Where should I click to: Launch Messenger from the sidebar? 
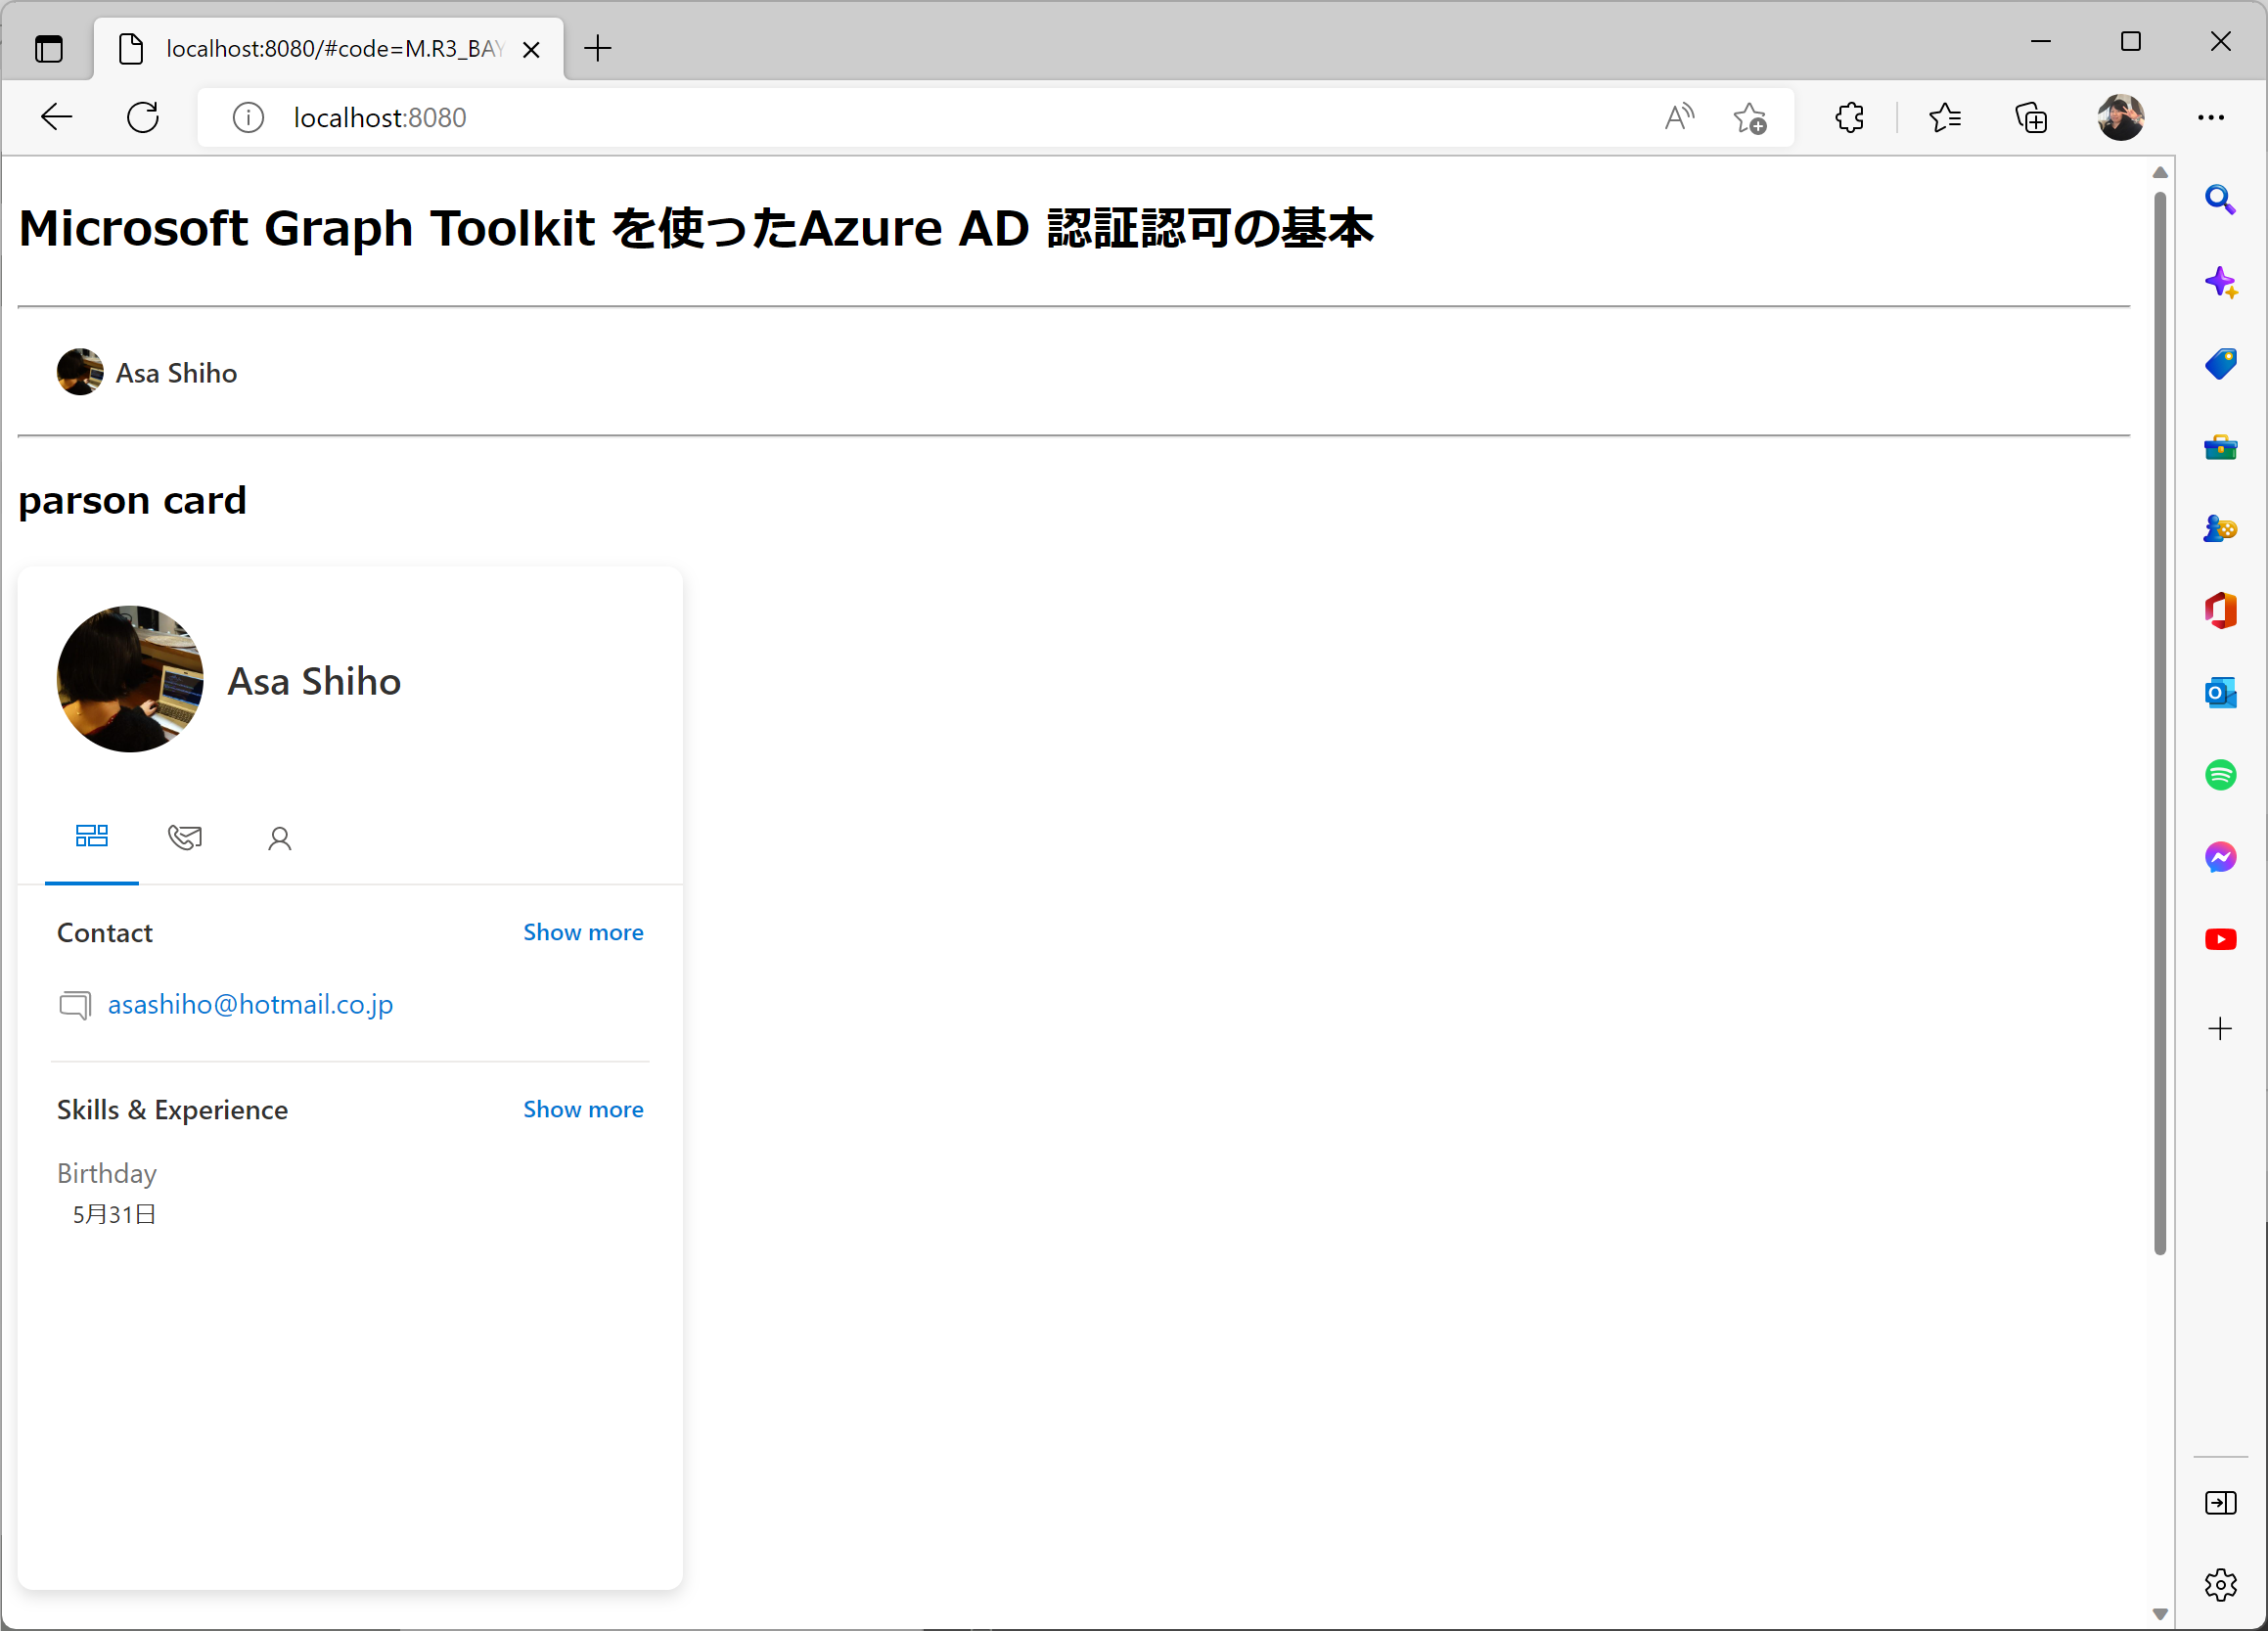click(x=2221, y=857)
